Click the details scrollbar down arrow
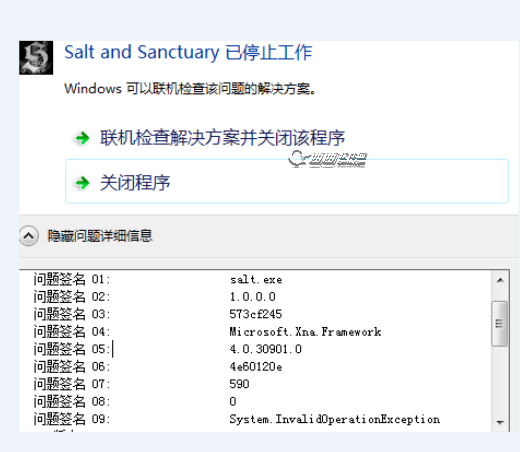 tap(500, 422)
